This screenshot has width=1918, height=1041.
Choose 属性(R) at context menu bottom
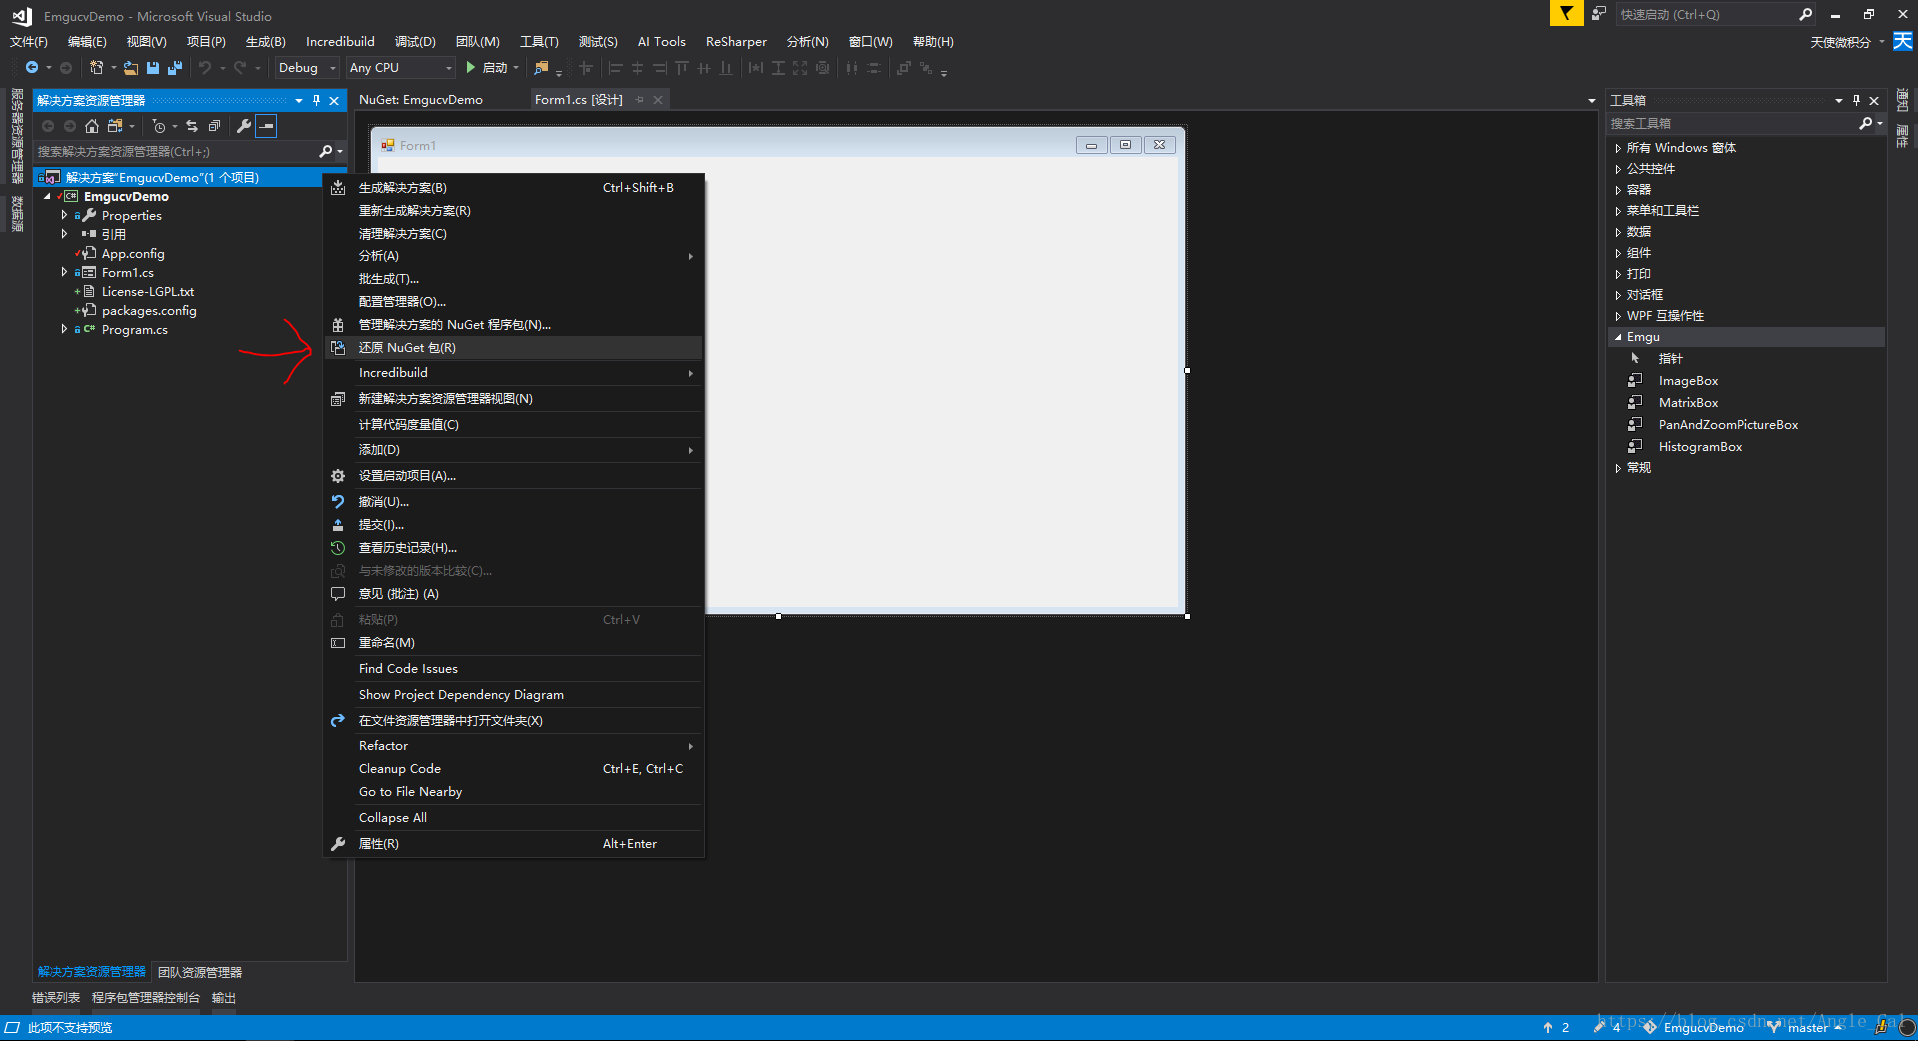coord(514,843)
